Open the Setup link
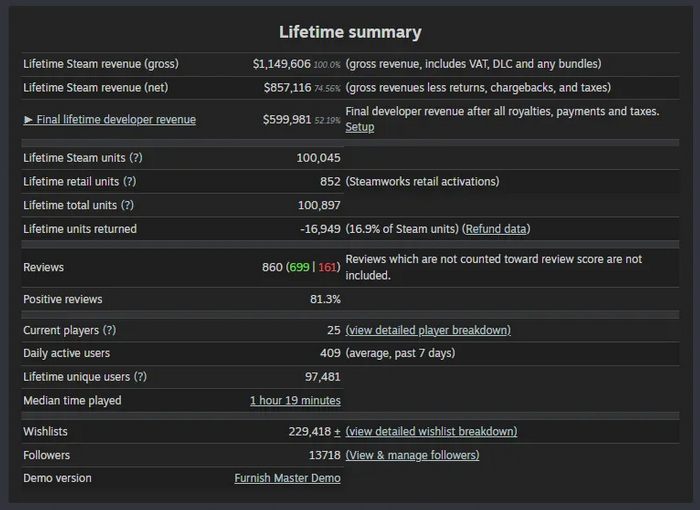Image resolution: width=700 pixels, height=510 pixels. coord(359,127)
